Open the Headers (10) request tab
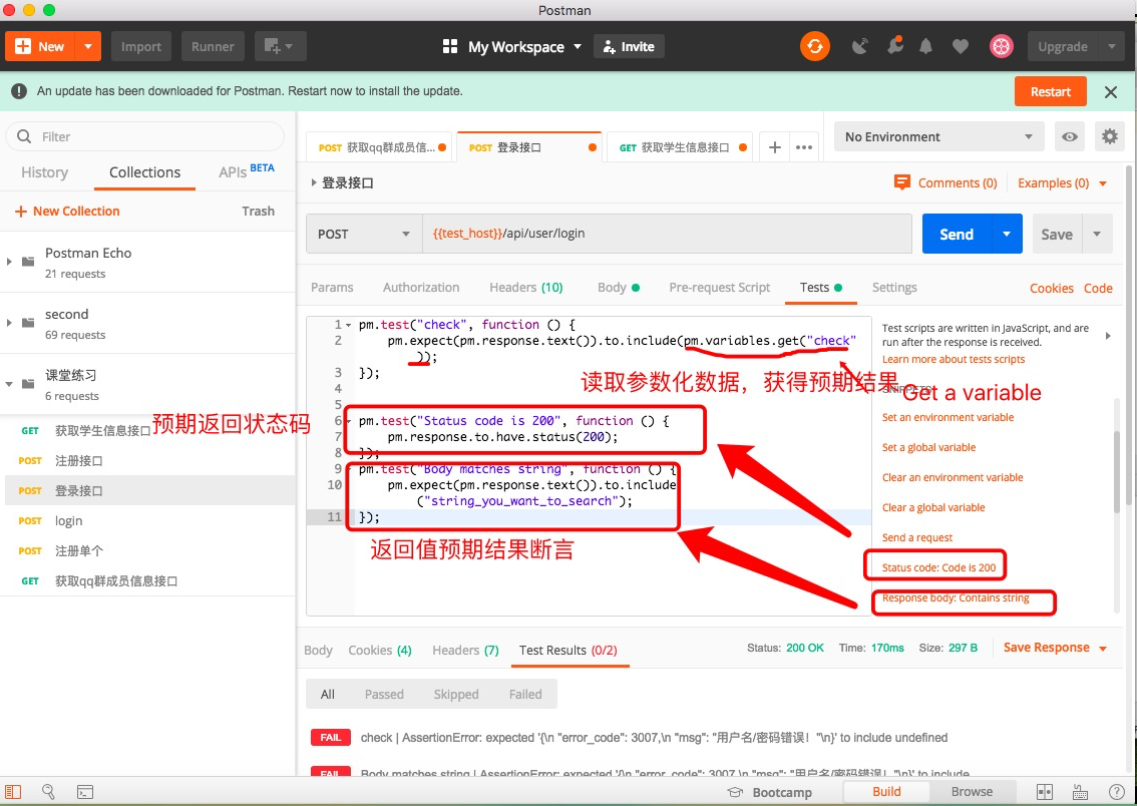Viewport: 1137px width, 806px height. pyautogui.click(x=526, y=287)
